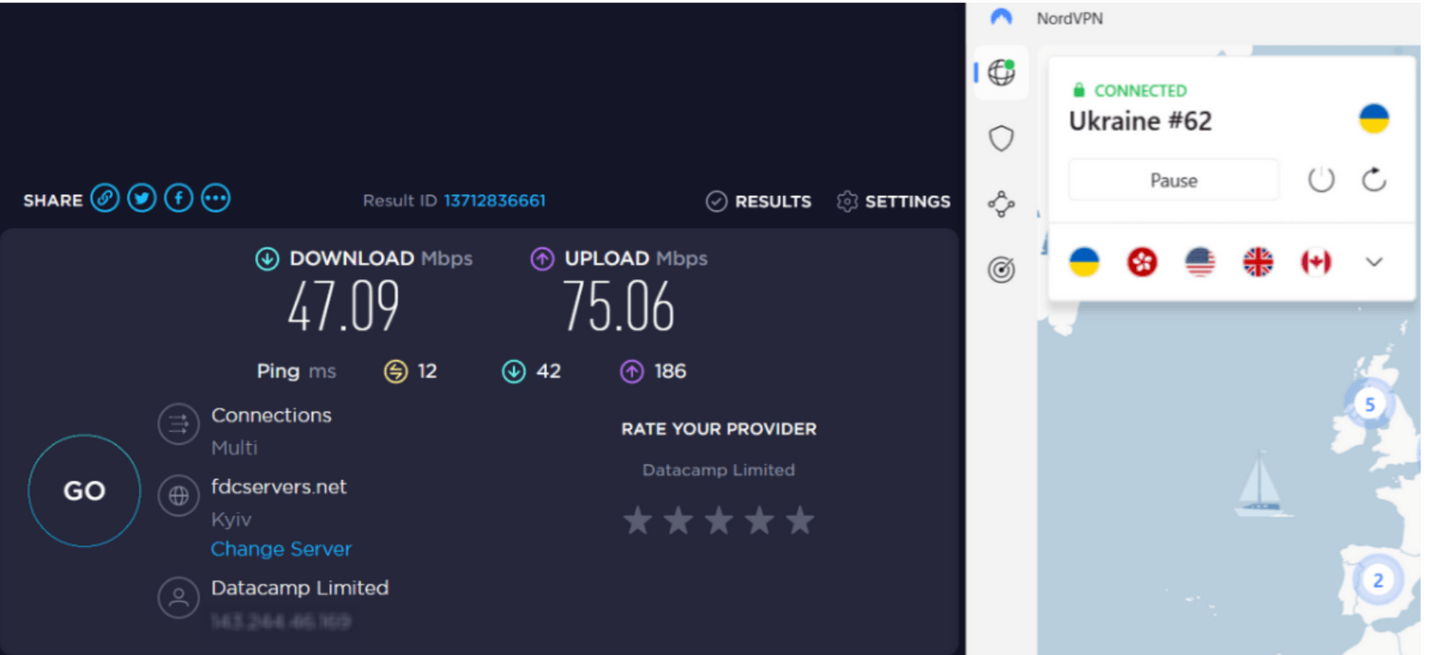
Task: Share the result on Facebook
Action: [x=179, y=199]
